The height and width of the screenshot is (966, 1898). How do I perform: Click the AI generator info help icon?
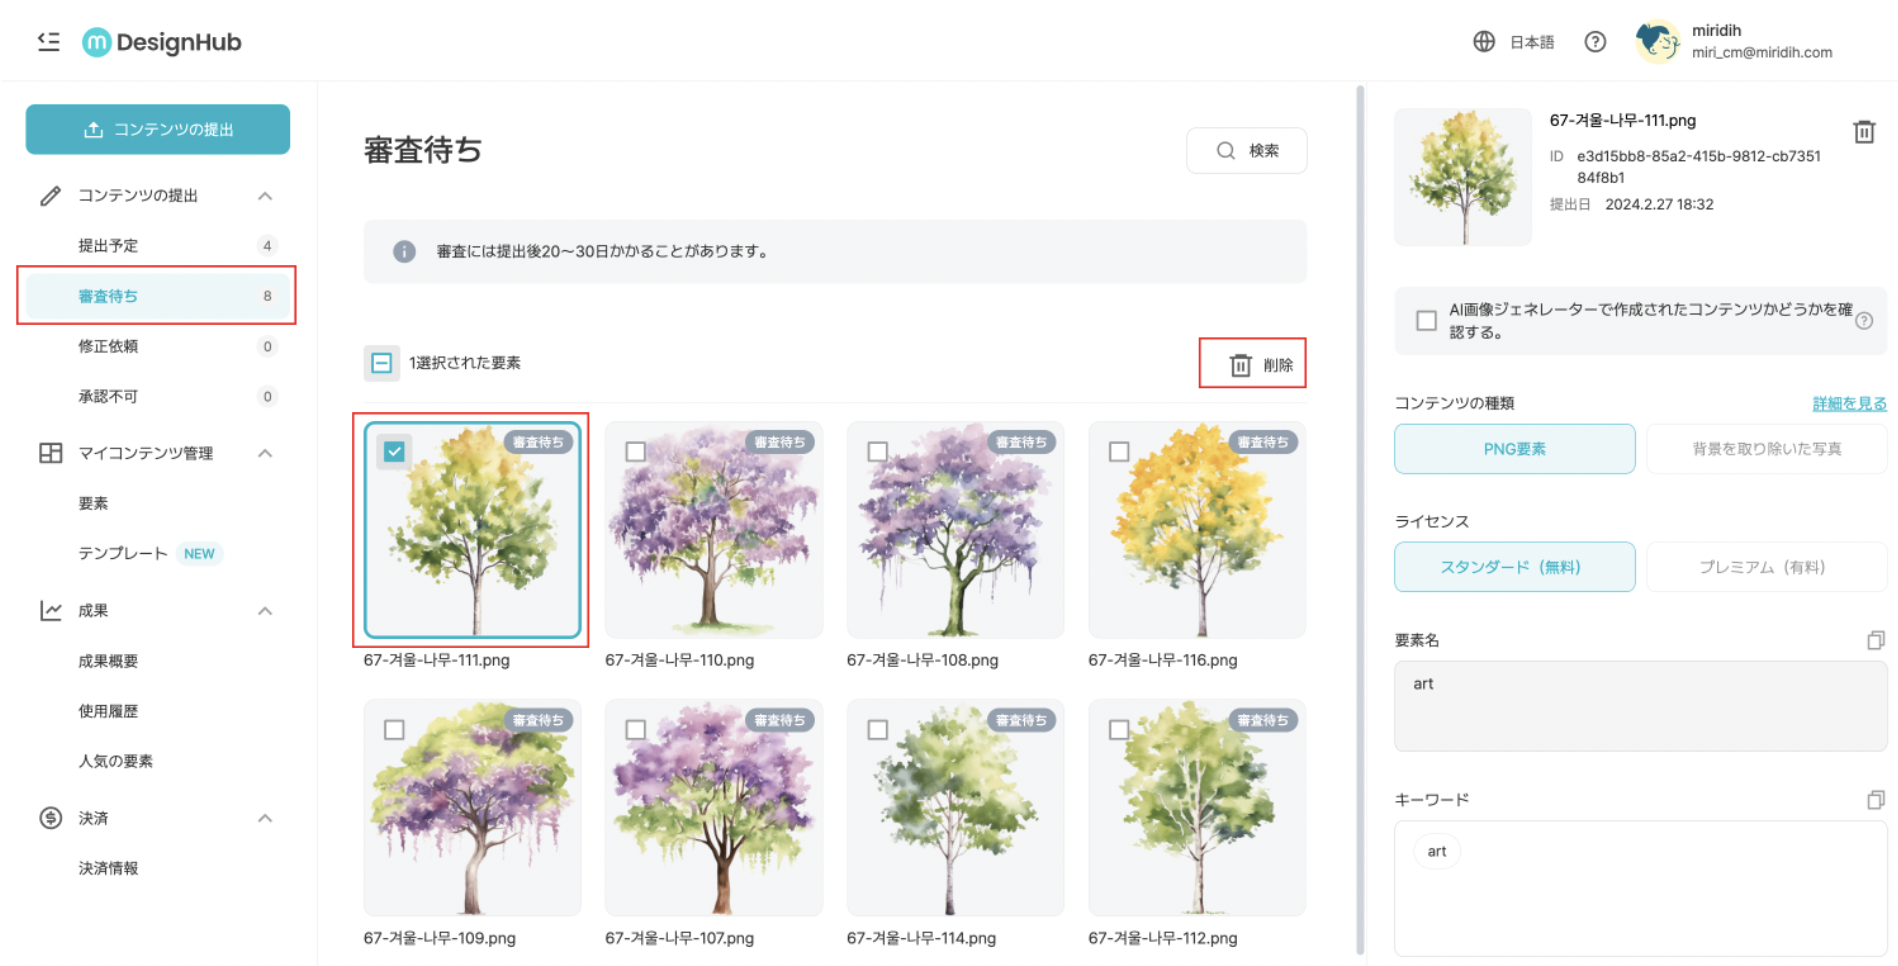coord(1864,321)
